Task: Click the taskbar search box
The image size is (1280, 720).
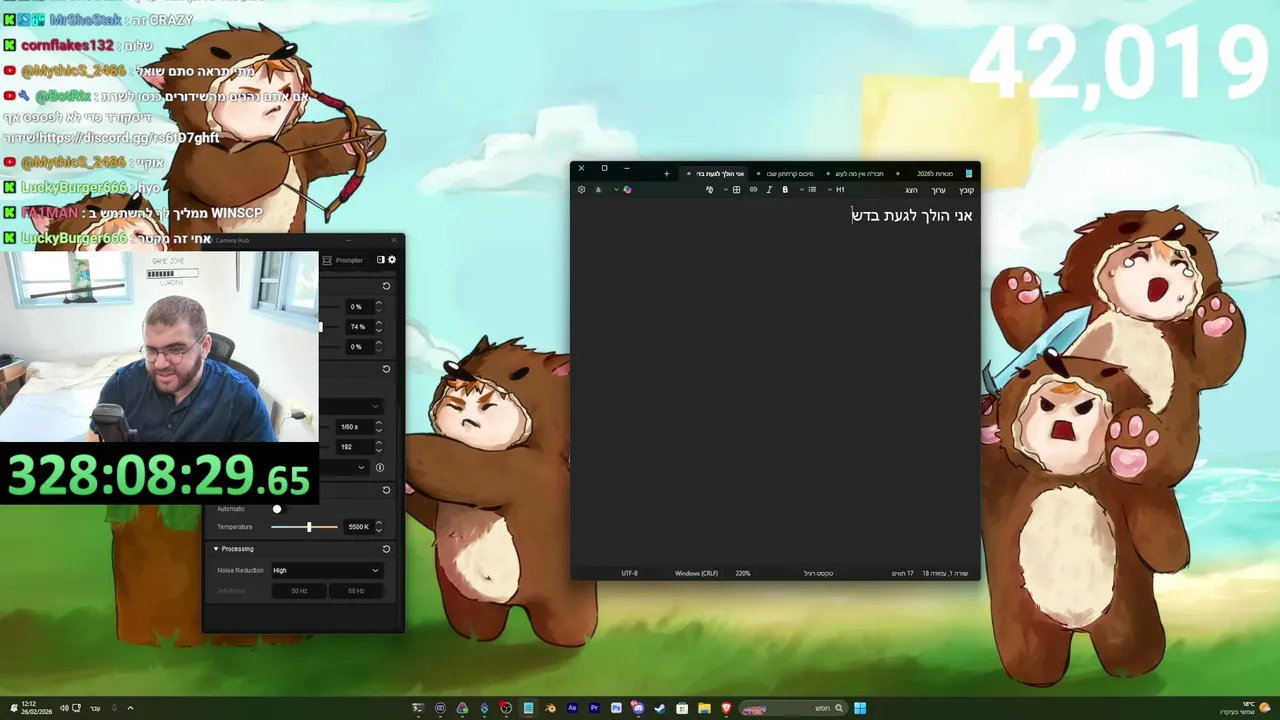Action: [x=793, y=708]
